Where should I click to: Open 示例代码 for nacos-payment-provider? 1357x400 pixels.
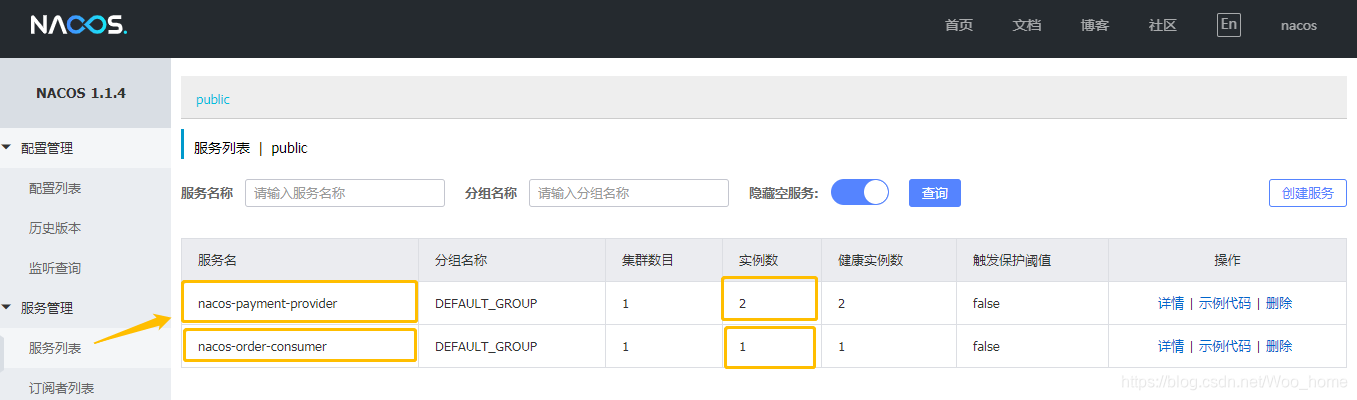(1225, 303)
